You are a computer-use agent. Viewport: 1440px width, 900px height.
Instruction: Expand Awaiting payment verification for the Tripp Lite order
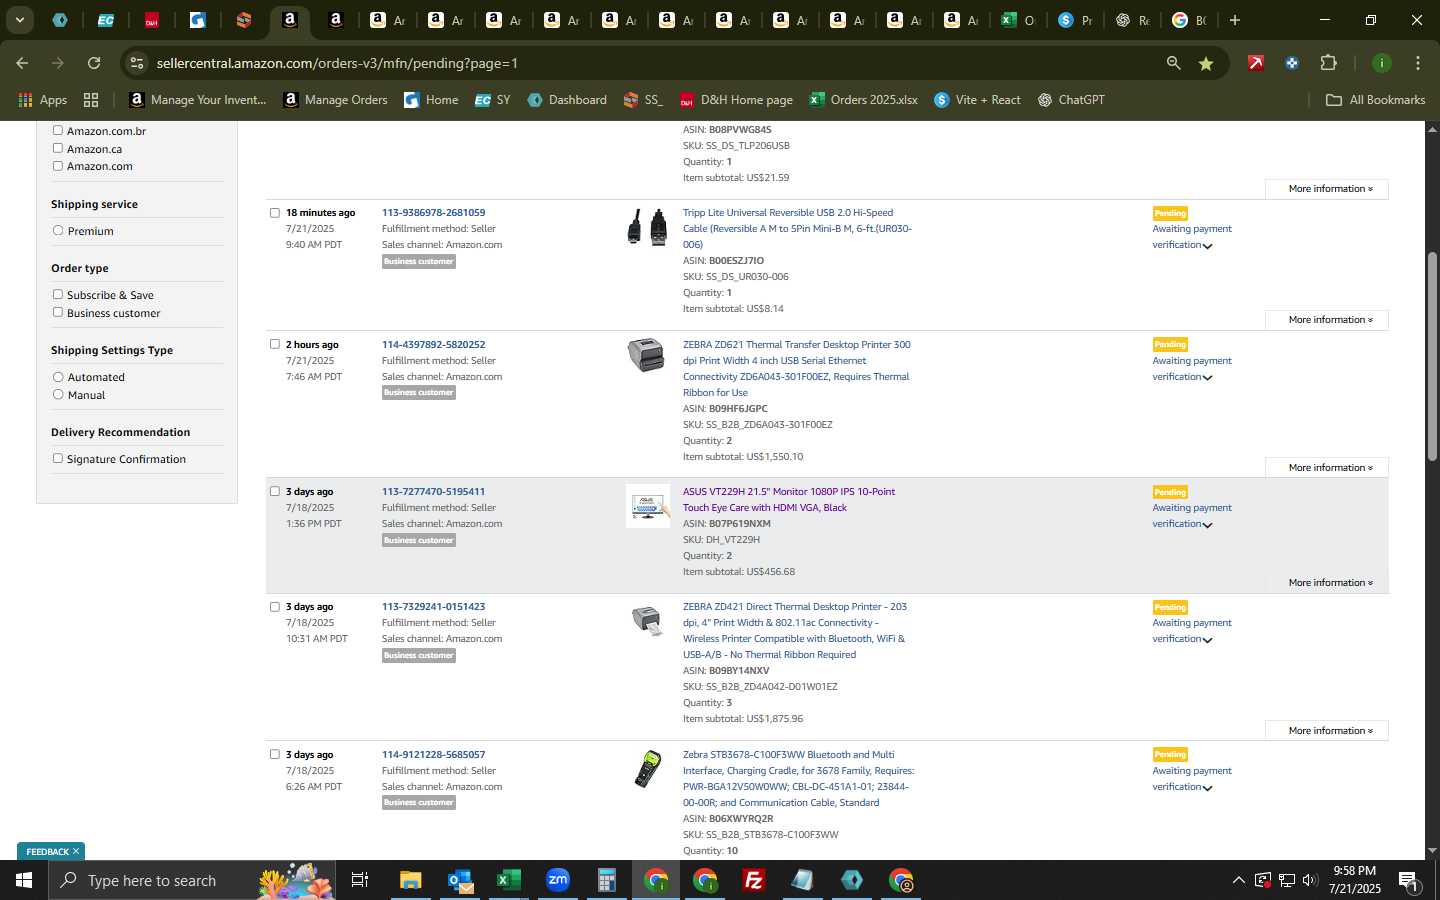tap(1191, 237)
